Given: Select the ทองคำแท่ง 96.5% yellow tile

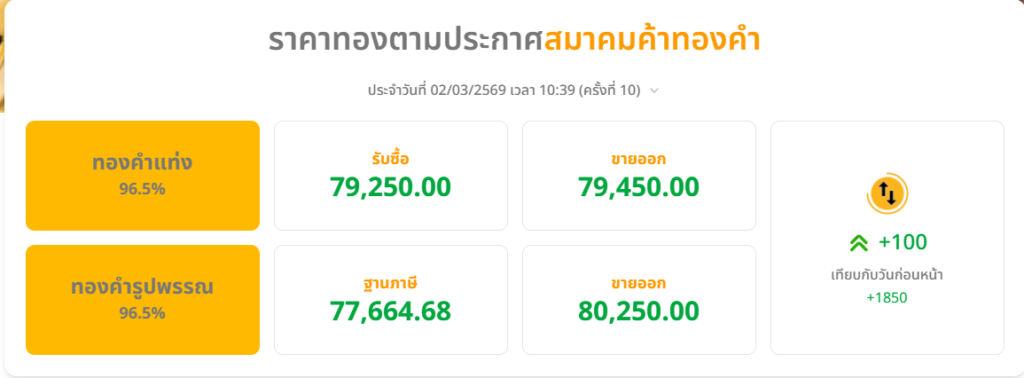Looking at the screenshot, I should (142, 176).
